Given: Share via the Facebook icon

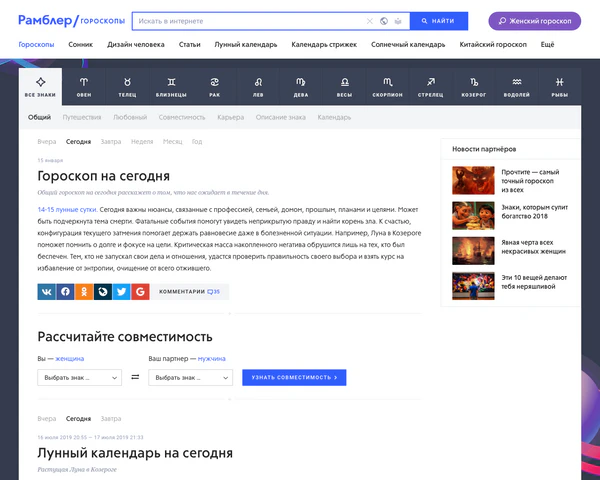Looking at the screenshot, I should tap(66, 292).
